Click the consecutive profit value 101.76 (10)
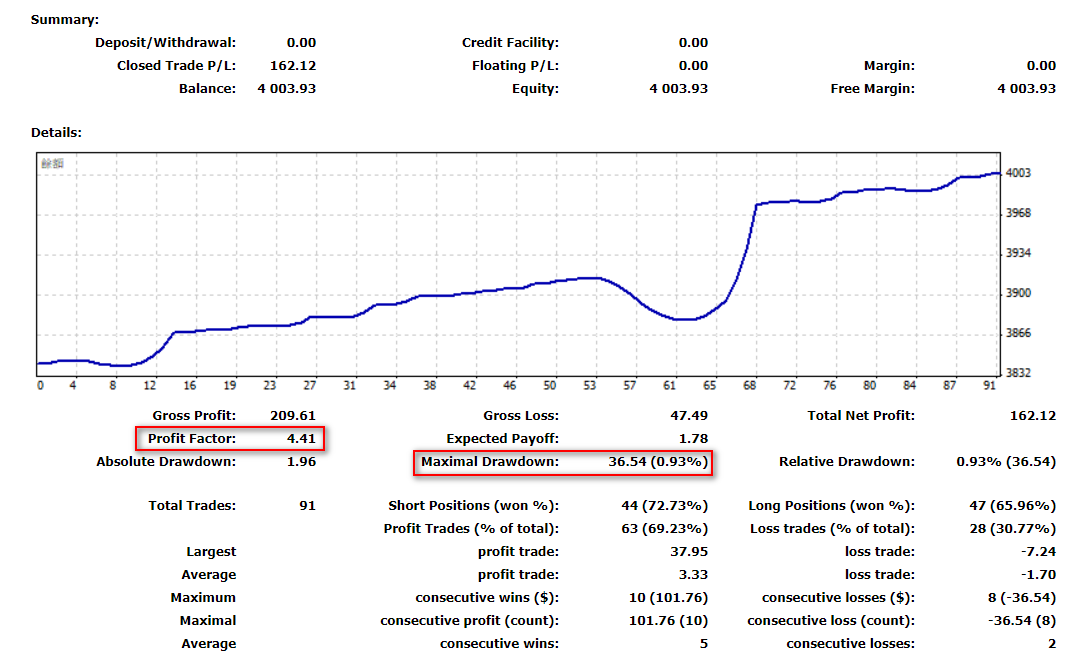Screen dimensions: 1083x657 point(668,620)
